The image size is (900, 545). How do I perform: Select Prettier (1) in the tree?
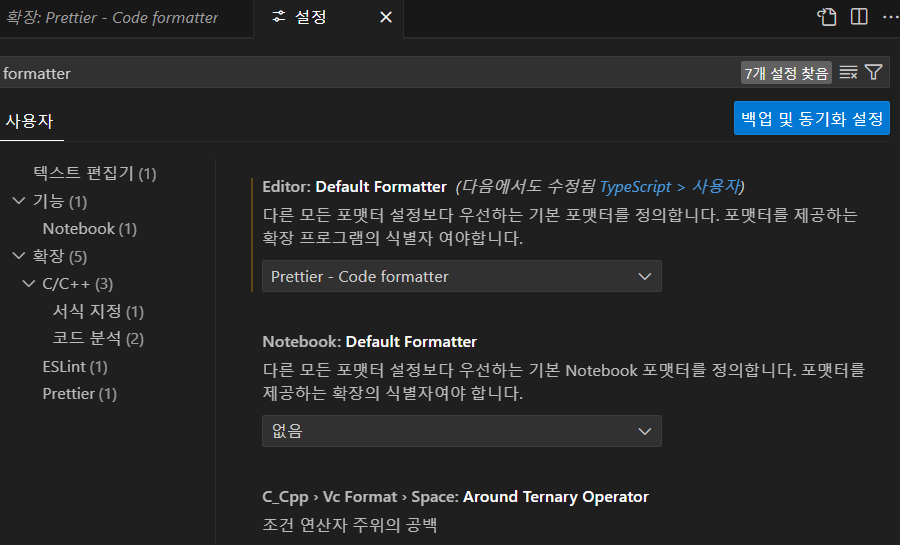click(80, 394)
